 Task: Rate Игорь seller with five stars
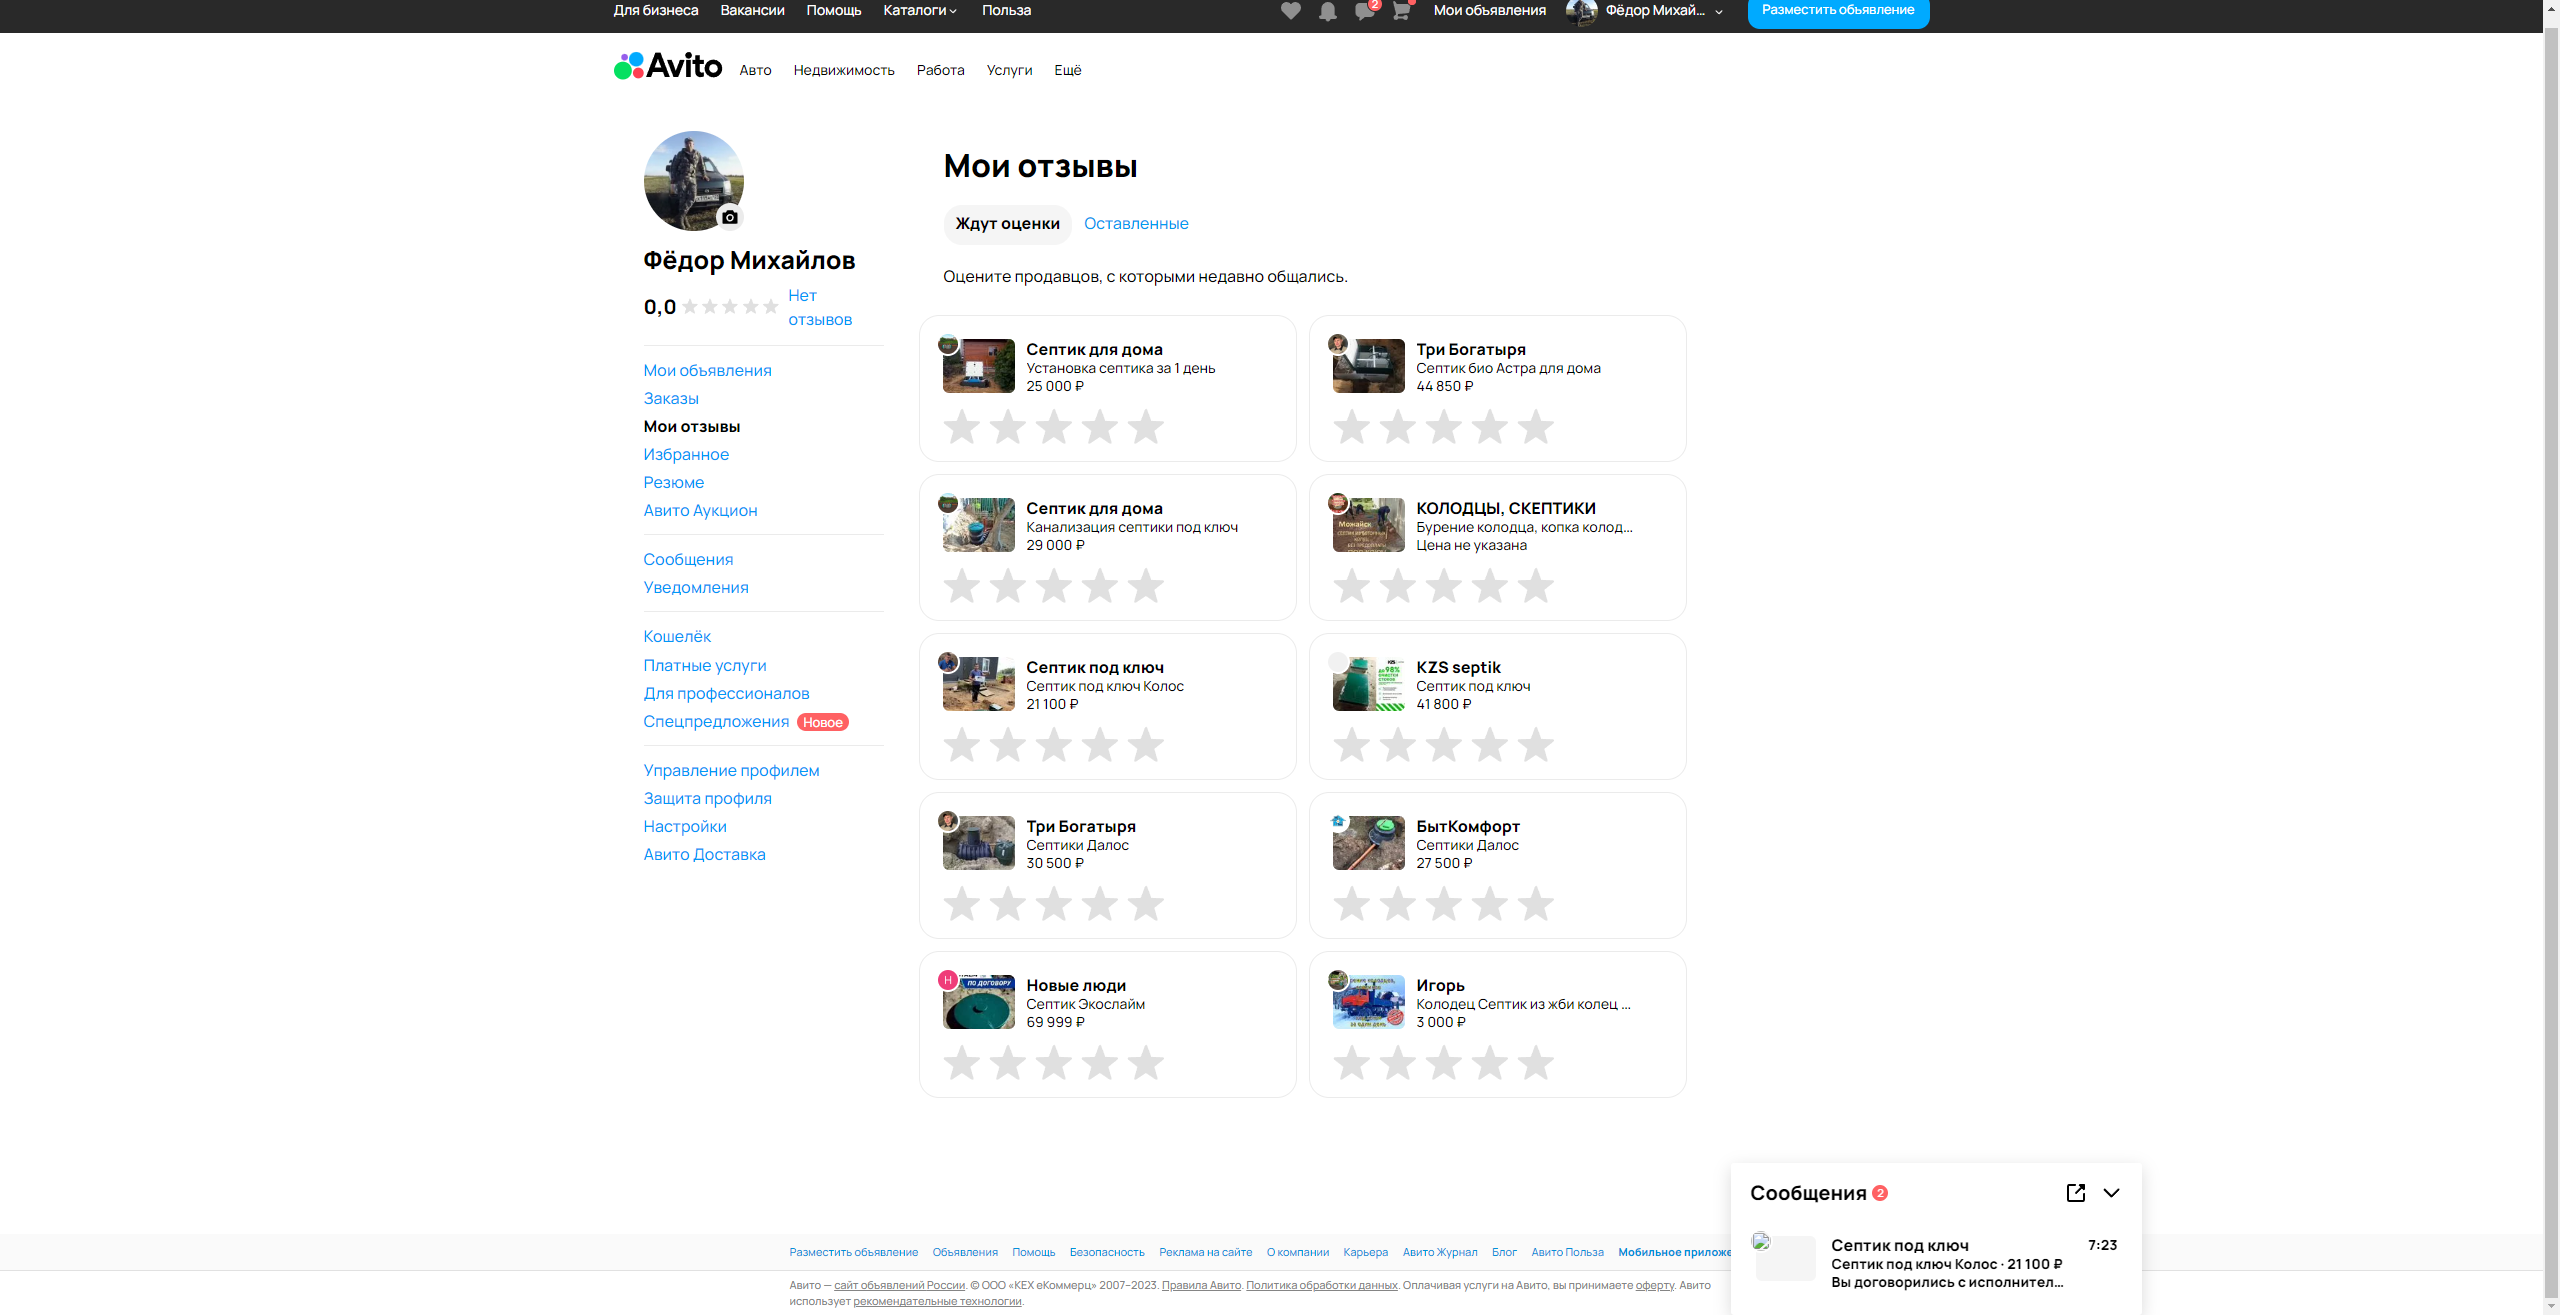click(x=1535, y=1062)
